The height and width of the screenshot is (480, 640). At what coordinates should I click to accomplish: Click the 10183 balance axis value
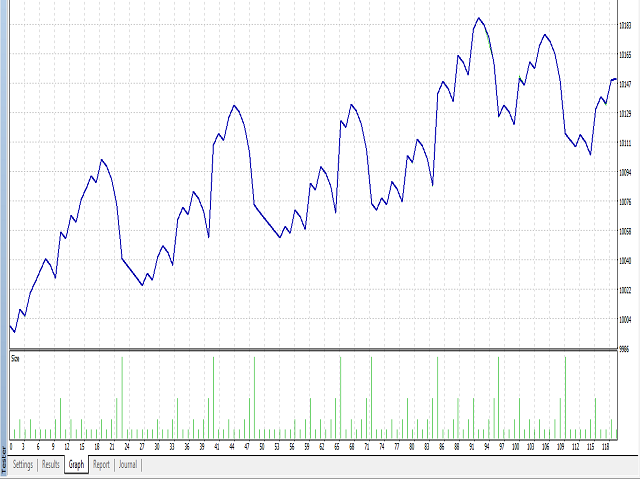tap(625, 25)
